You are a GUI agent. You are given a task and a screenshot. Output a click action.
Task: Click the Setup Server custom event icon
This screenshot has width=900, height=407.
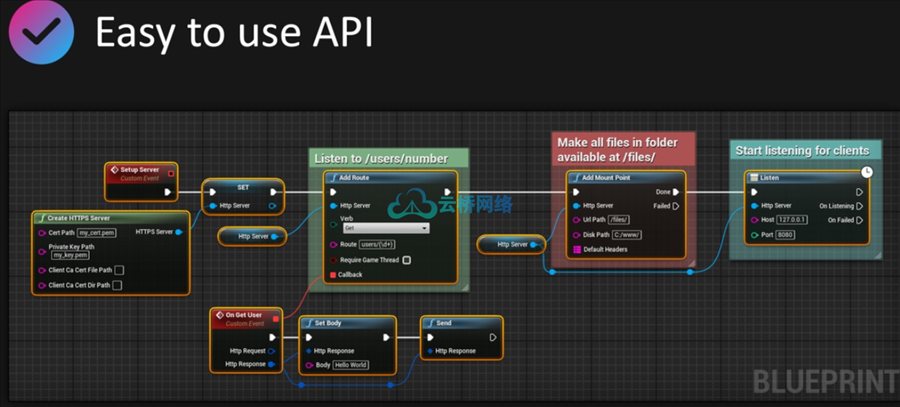tap(114, 170)
